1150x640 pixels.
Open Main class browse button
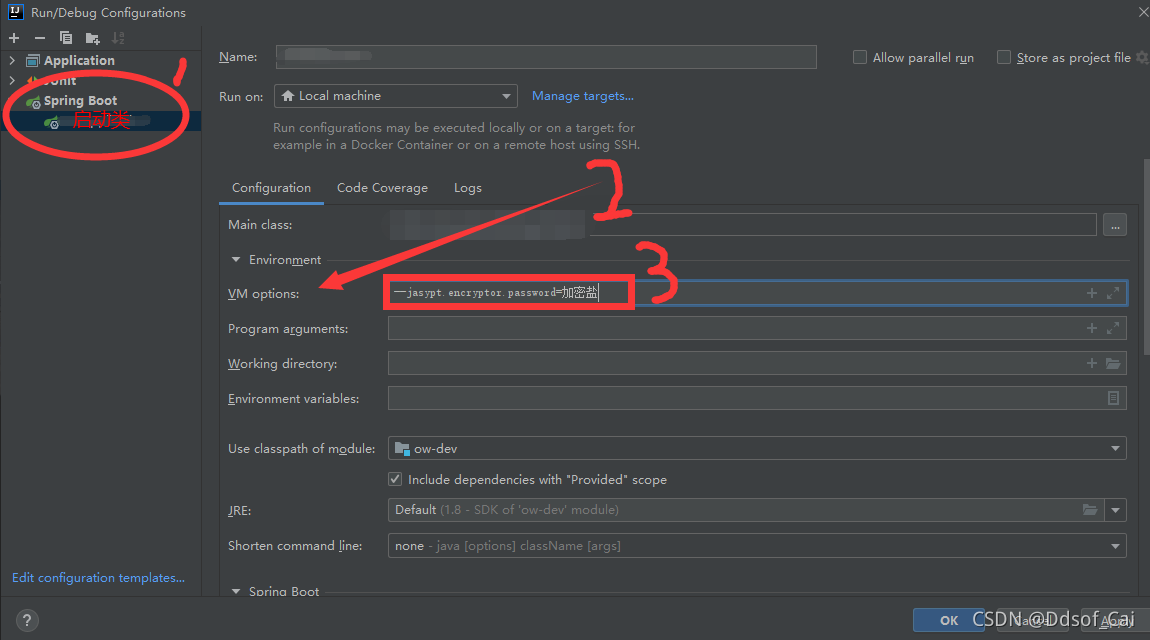[1115, 225]
